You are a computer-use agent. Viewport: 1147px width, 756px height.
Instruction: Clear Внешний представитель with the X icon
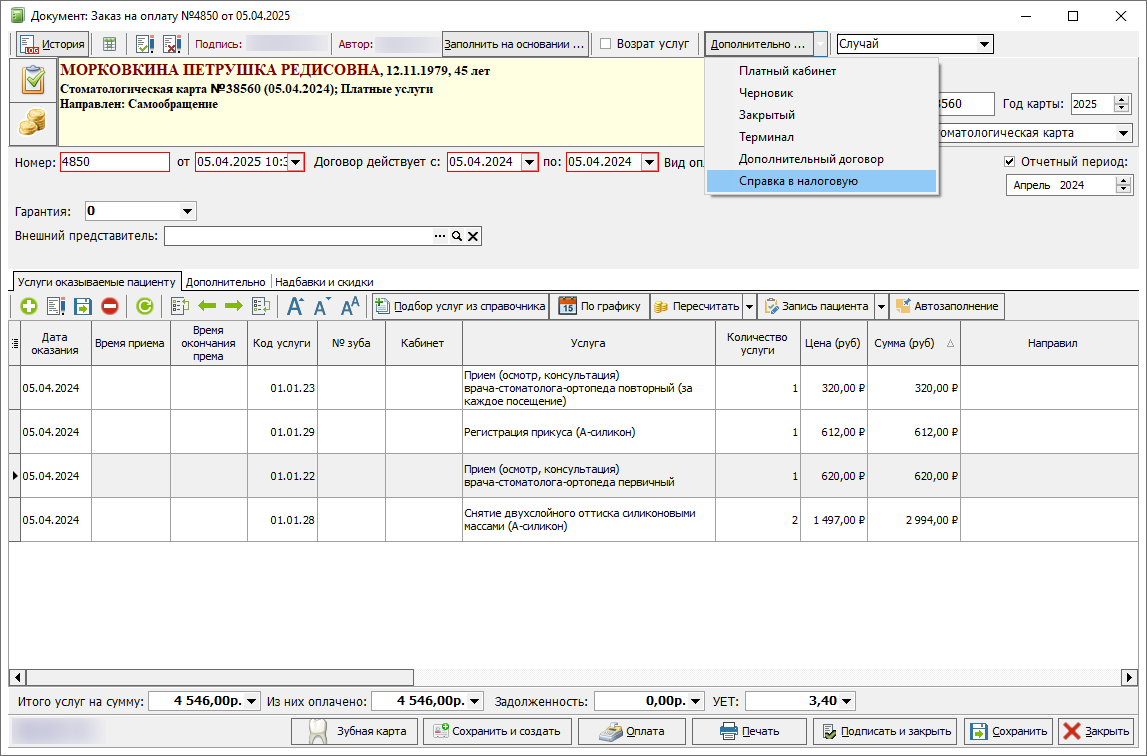(473, 236)
